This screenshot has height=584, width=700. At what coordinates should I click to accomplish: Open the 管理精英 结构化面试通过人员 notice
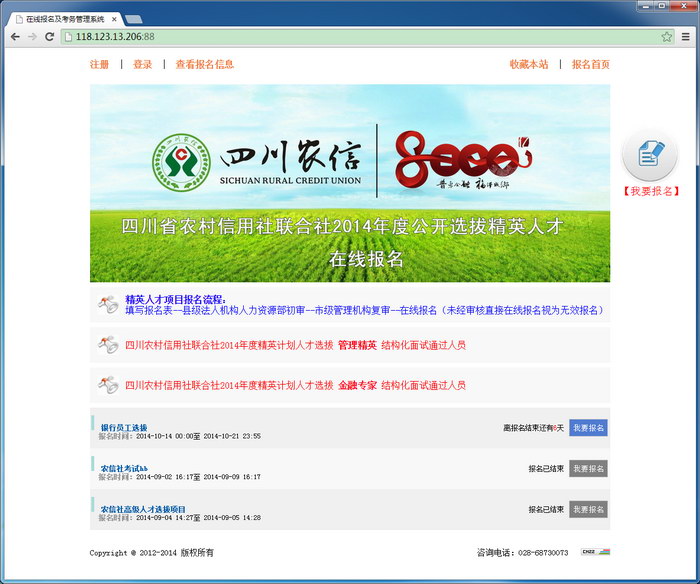coord(295,345)
